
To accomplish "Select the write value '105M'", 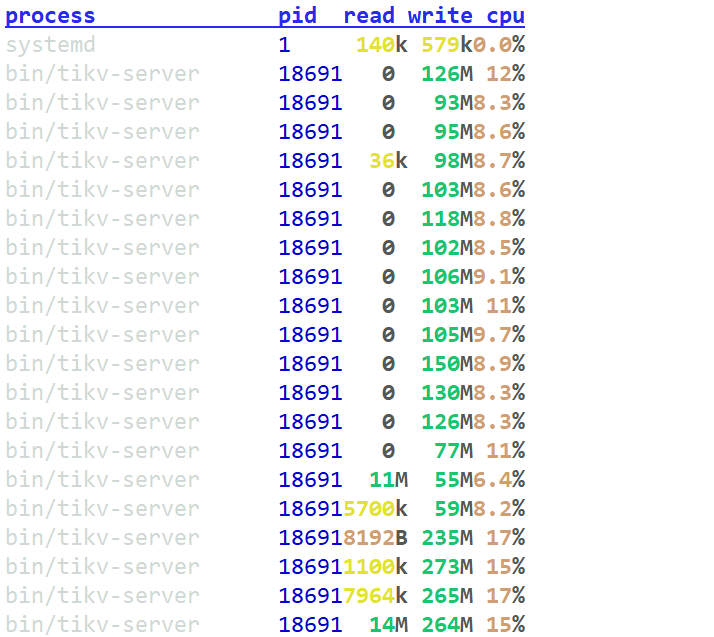I will click(447, 335).
